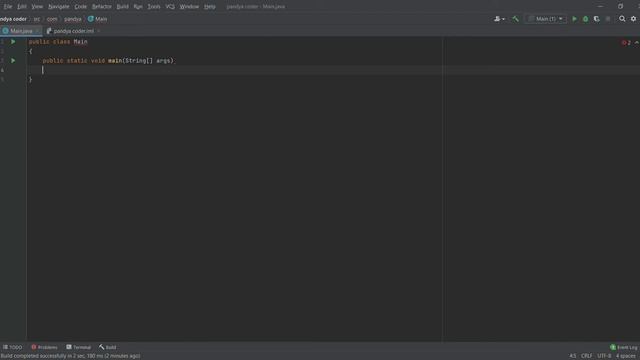Viewport: 640px width, 360px height.
Task: Open the Tools menu
Action: (154, 7)
